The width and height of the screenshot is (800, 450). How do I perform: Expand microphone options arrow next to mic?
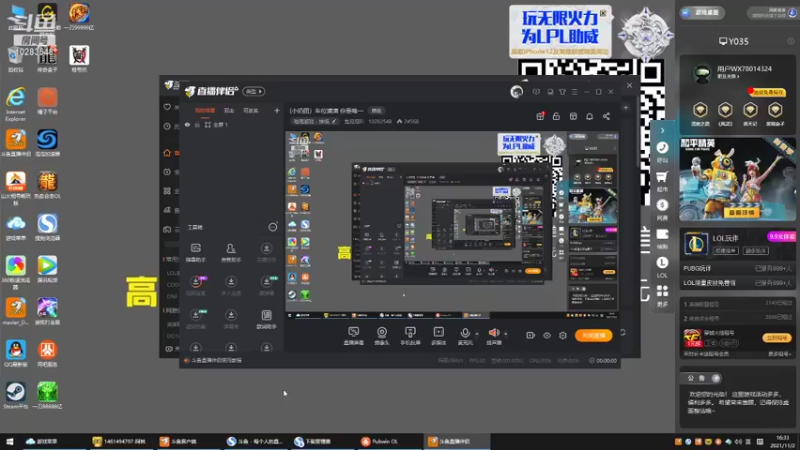pos(477,334)
